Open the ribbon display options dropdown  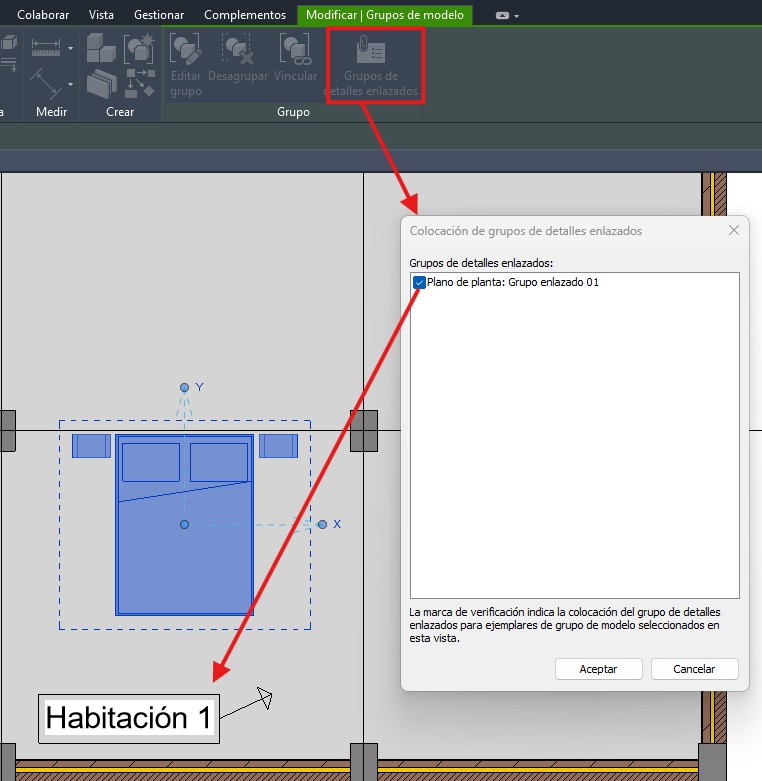(x=507, y=16)
